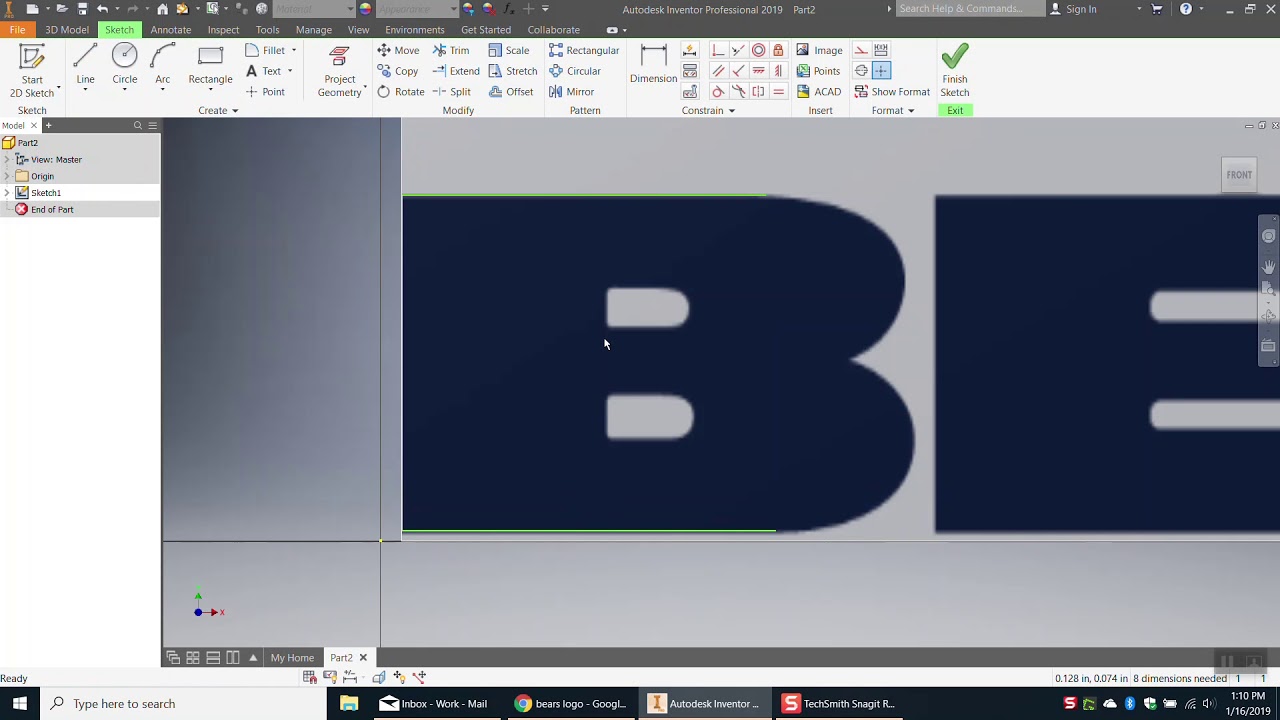Switch to the Inspect tab

tap(223, 29)
